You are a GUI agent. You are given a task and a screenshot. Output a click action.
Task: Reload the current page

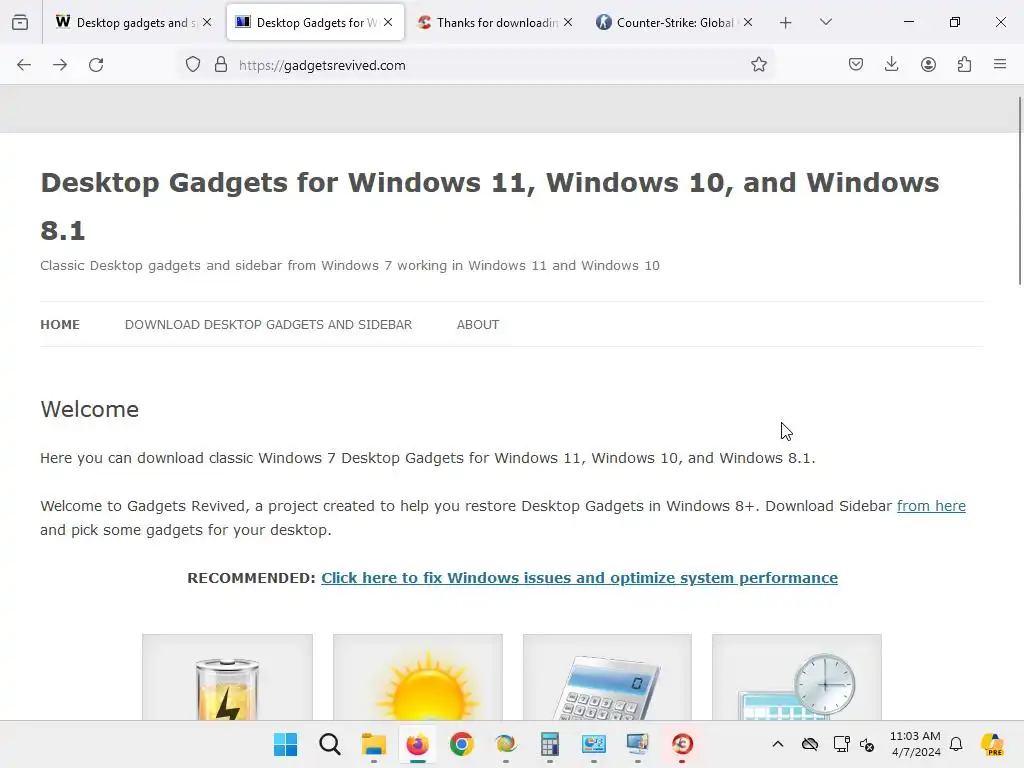point(96,65)
